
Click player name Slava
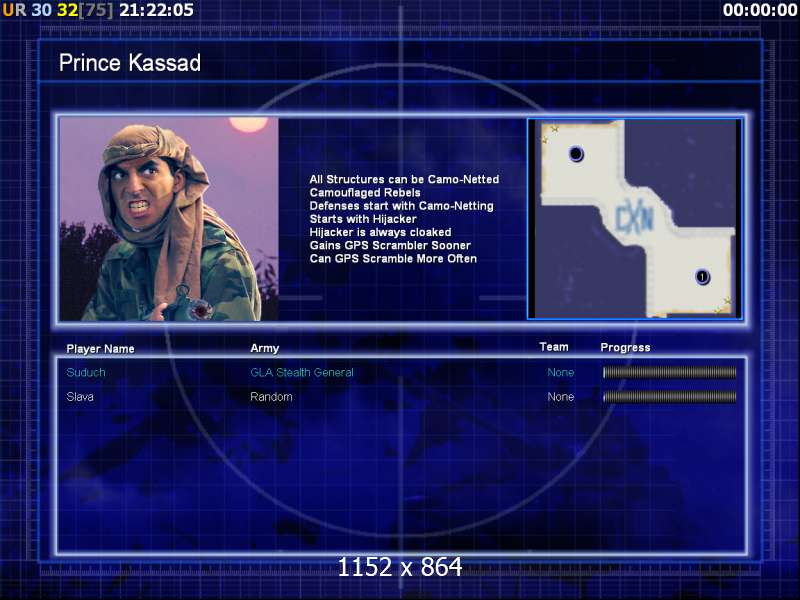[80, 397]
